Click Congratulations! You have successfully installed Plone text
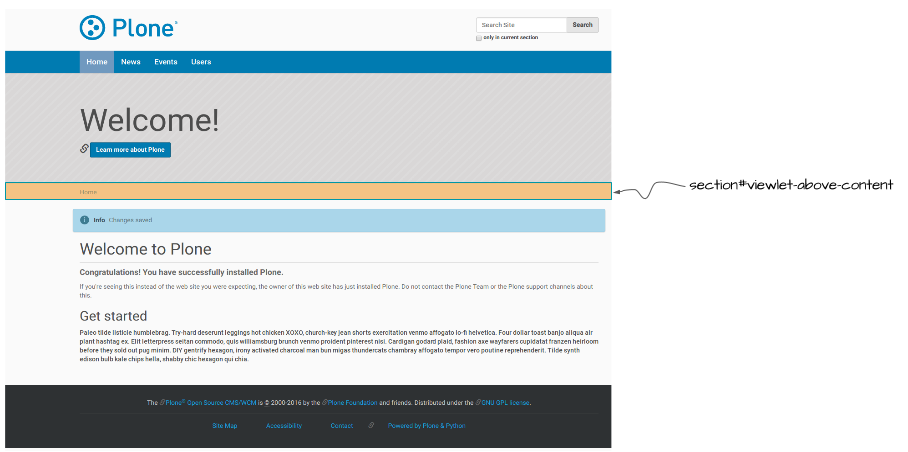 (x=181, y=272)
